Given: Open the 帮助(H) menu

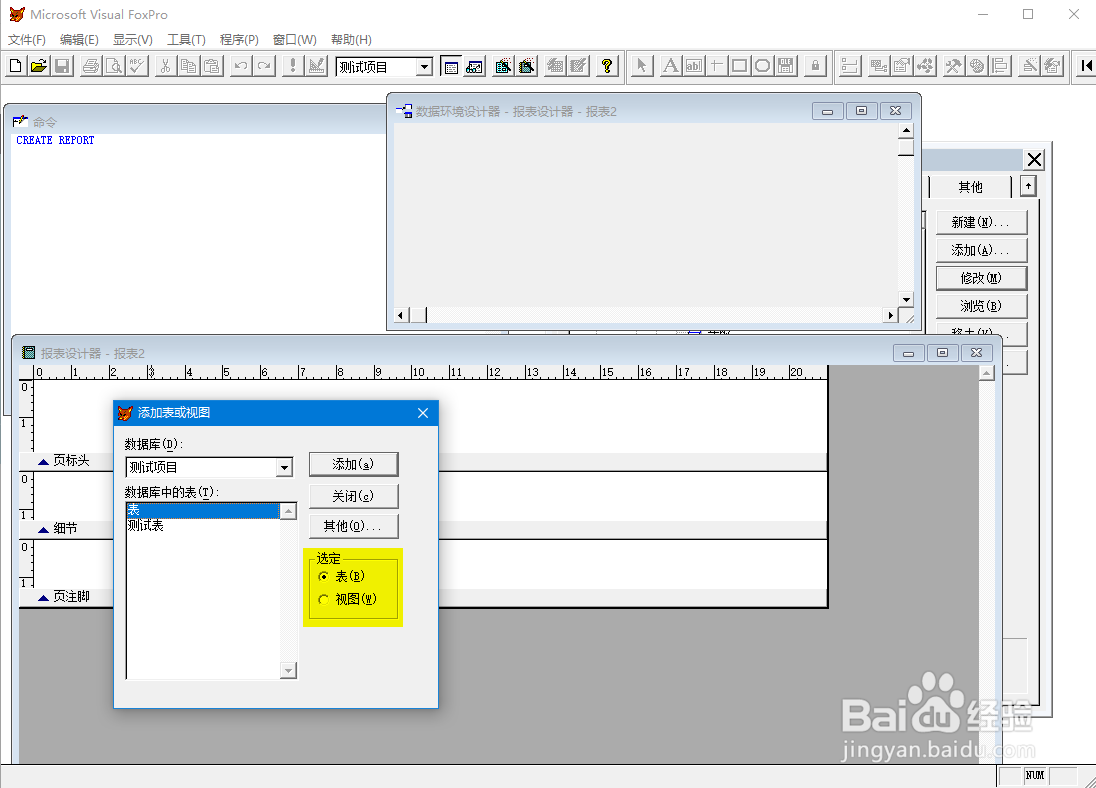Looking at the screenshot, I should coord(351,40).
